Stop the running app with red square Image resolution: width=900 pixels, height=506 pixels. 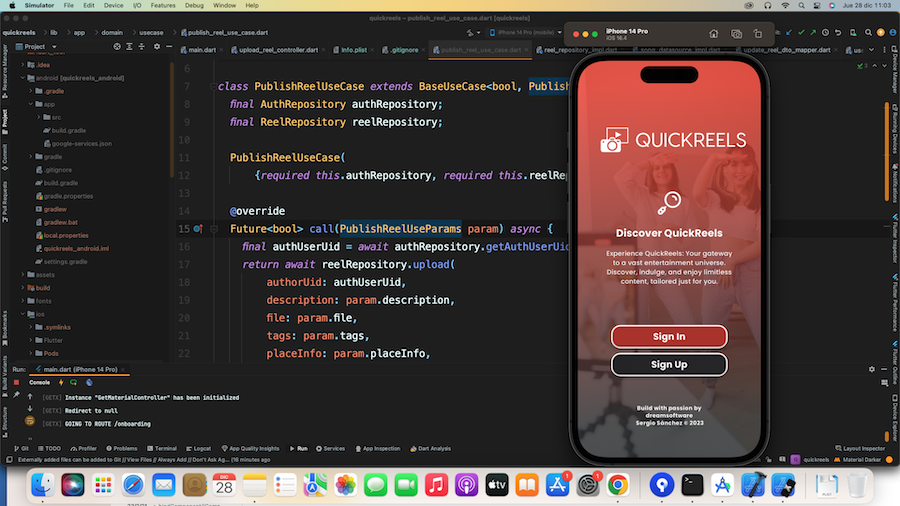(16, 383)
